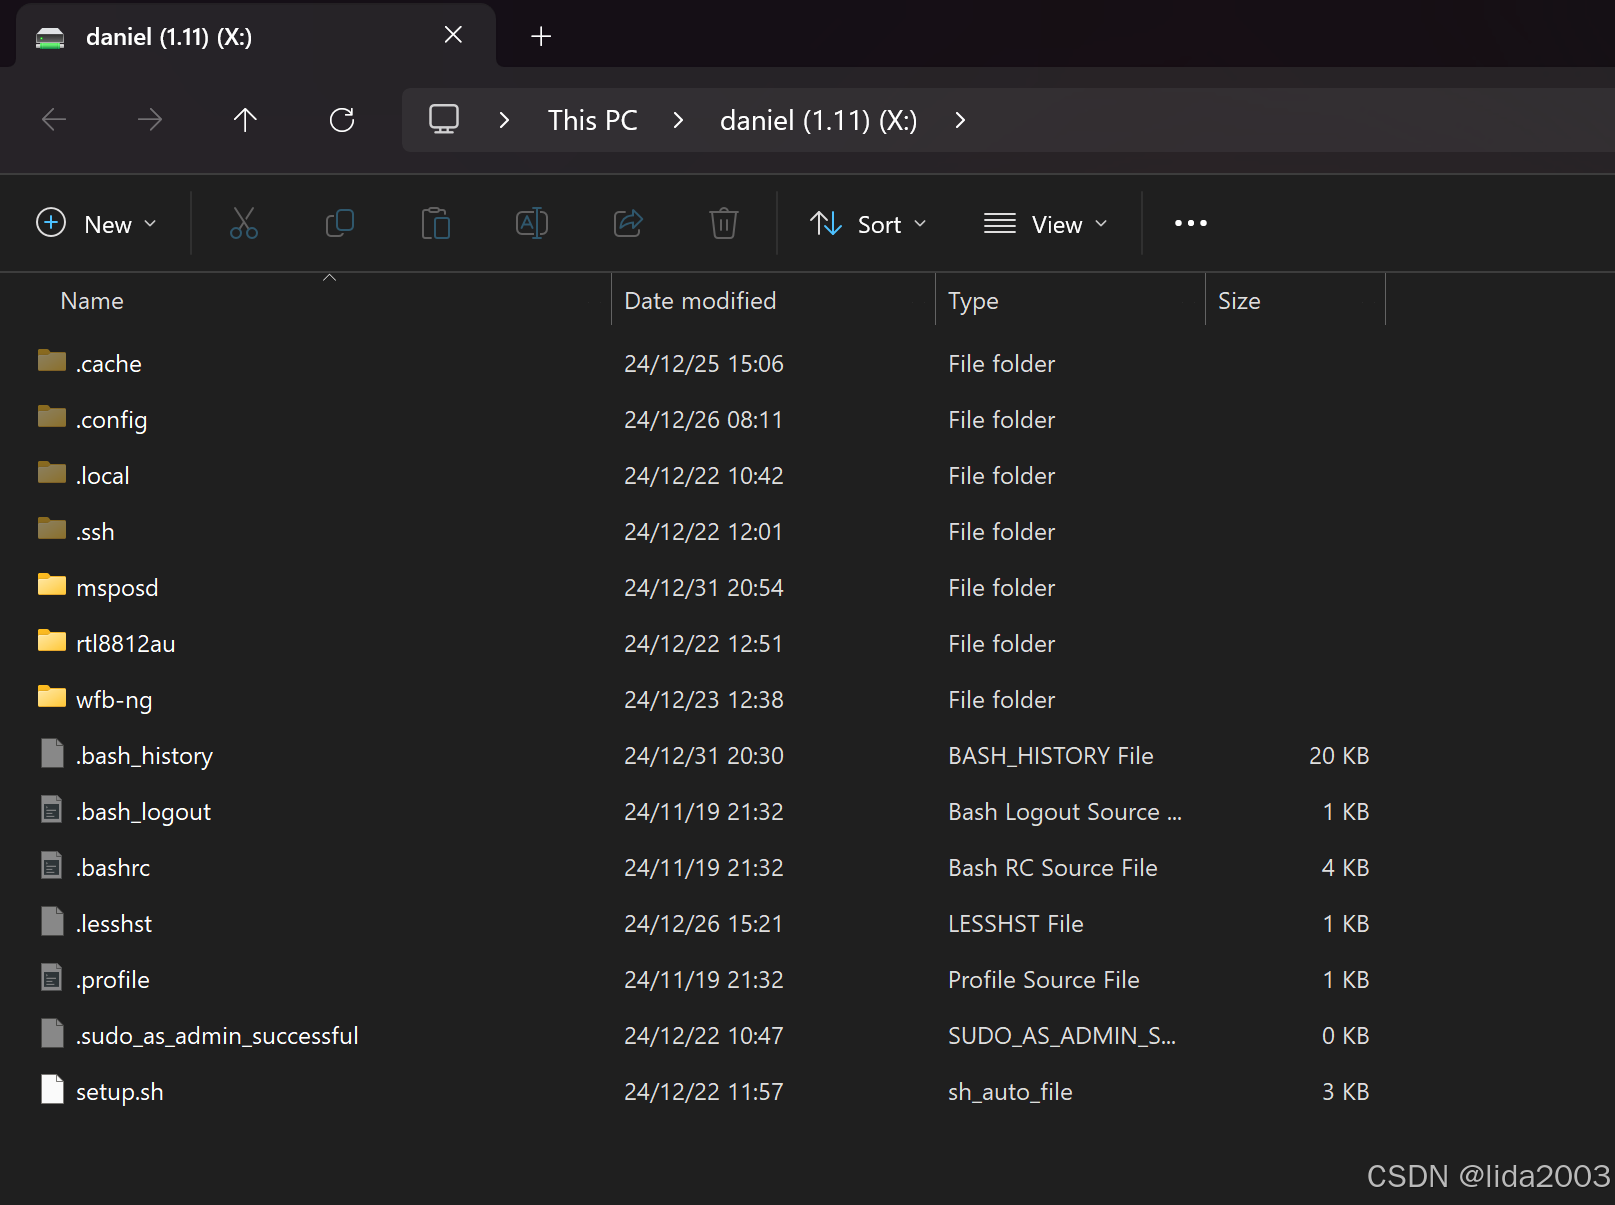Image resolution: width=1615 pixels, height=1205 pixels.
Task: Select the wfb-ng folder icon
Action: pyautogui.click(x=52, y=697)
